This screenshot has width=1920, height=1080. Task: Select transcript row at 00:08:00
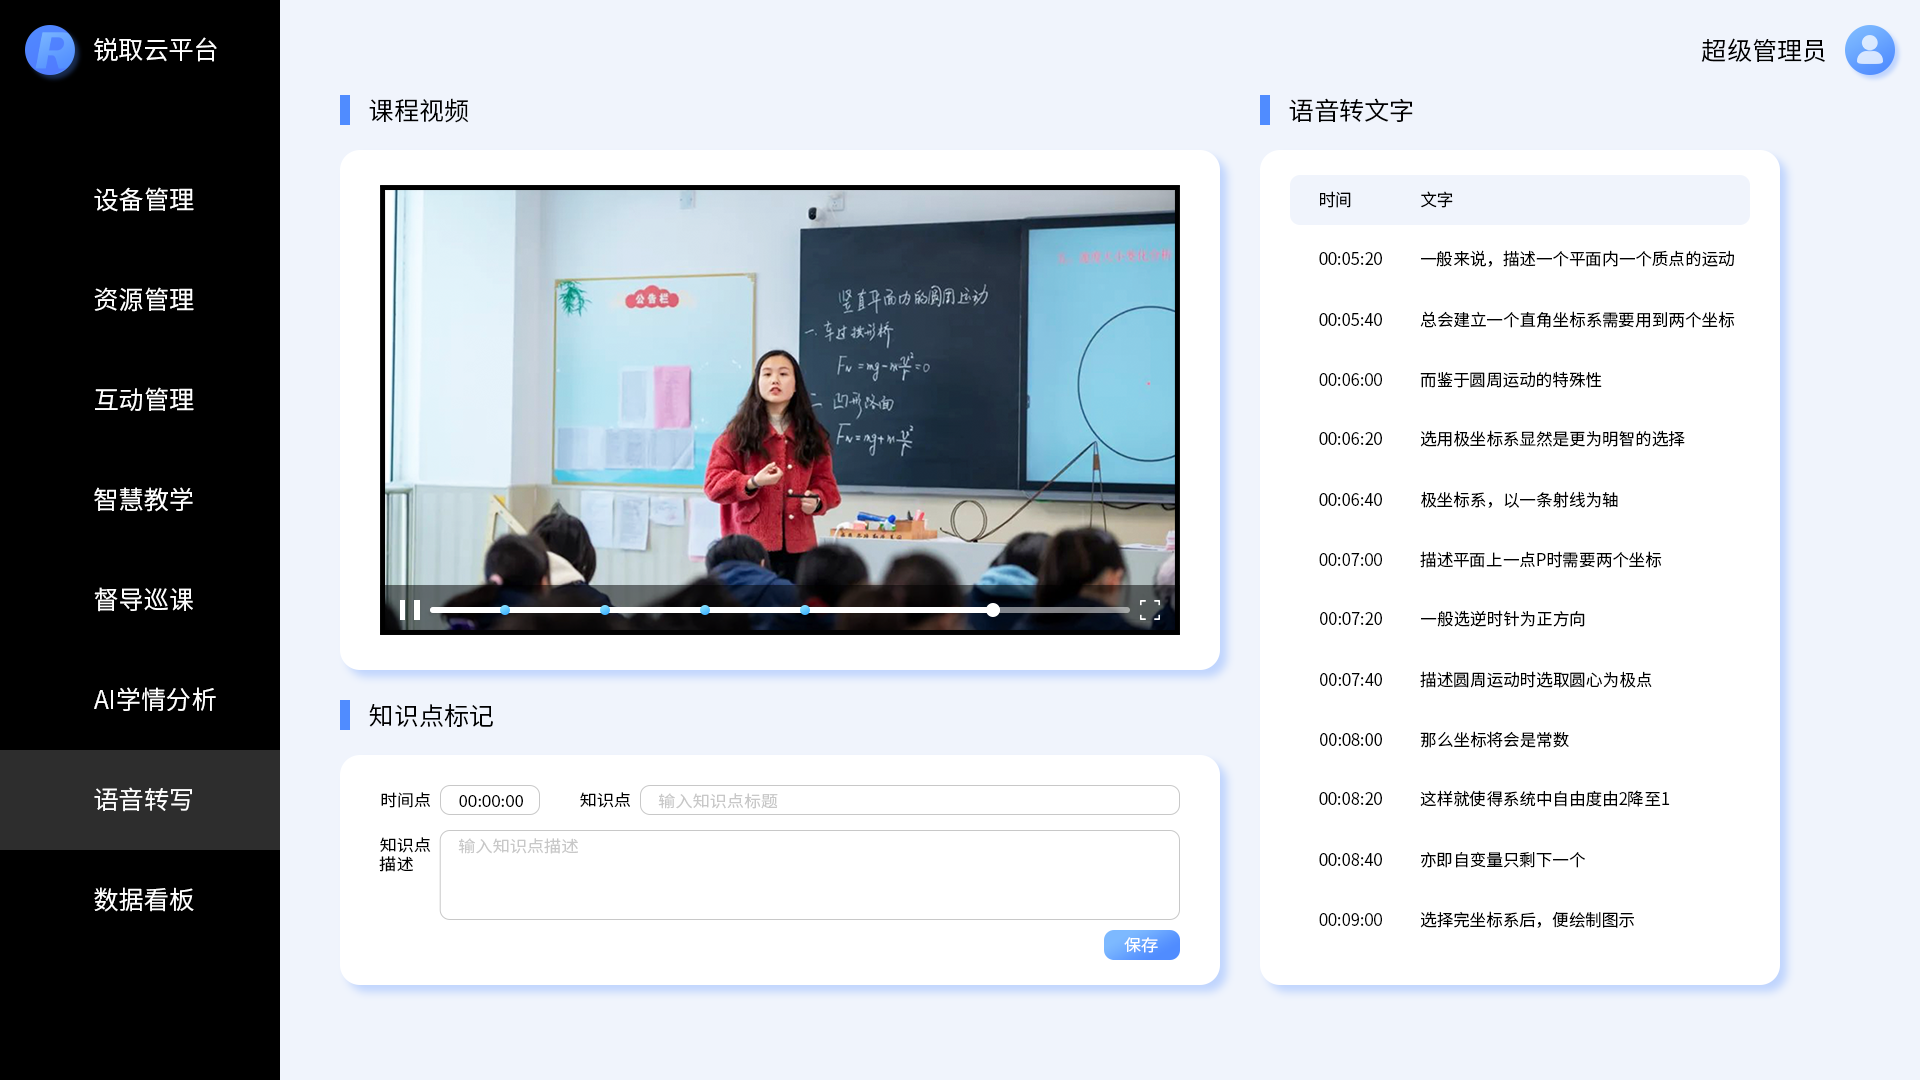click(1518, 740)
